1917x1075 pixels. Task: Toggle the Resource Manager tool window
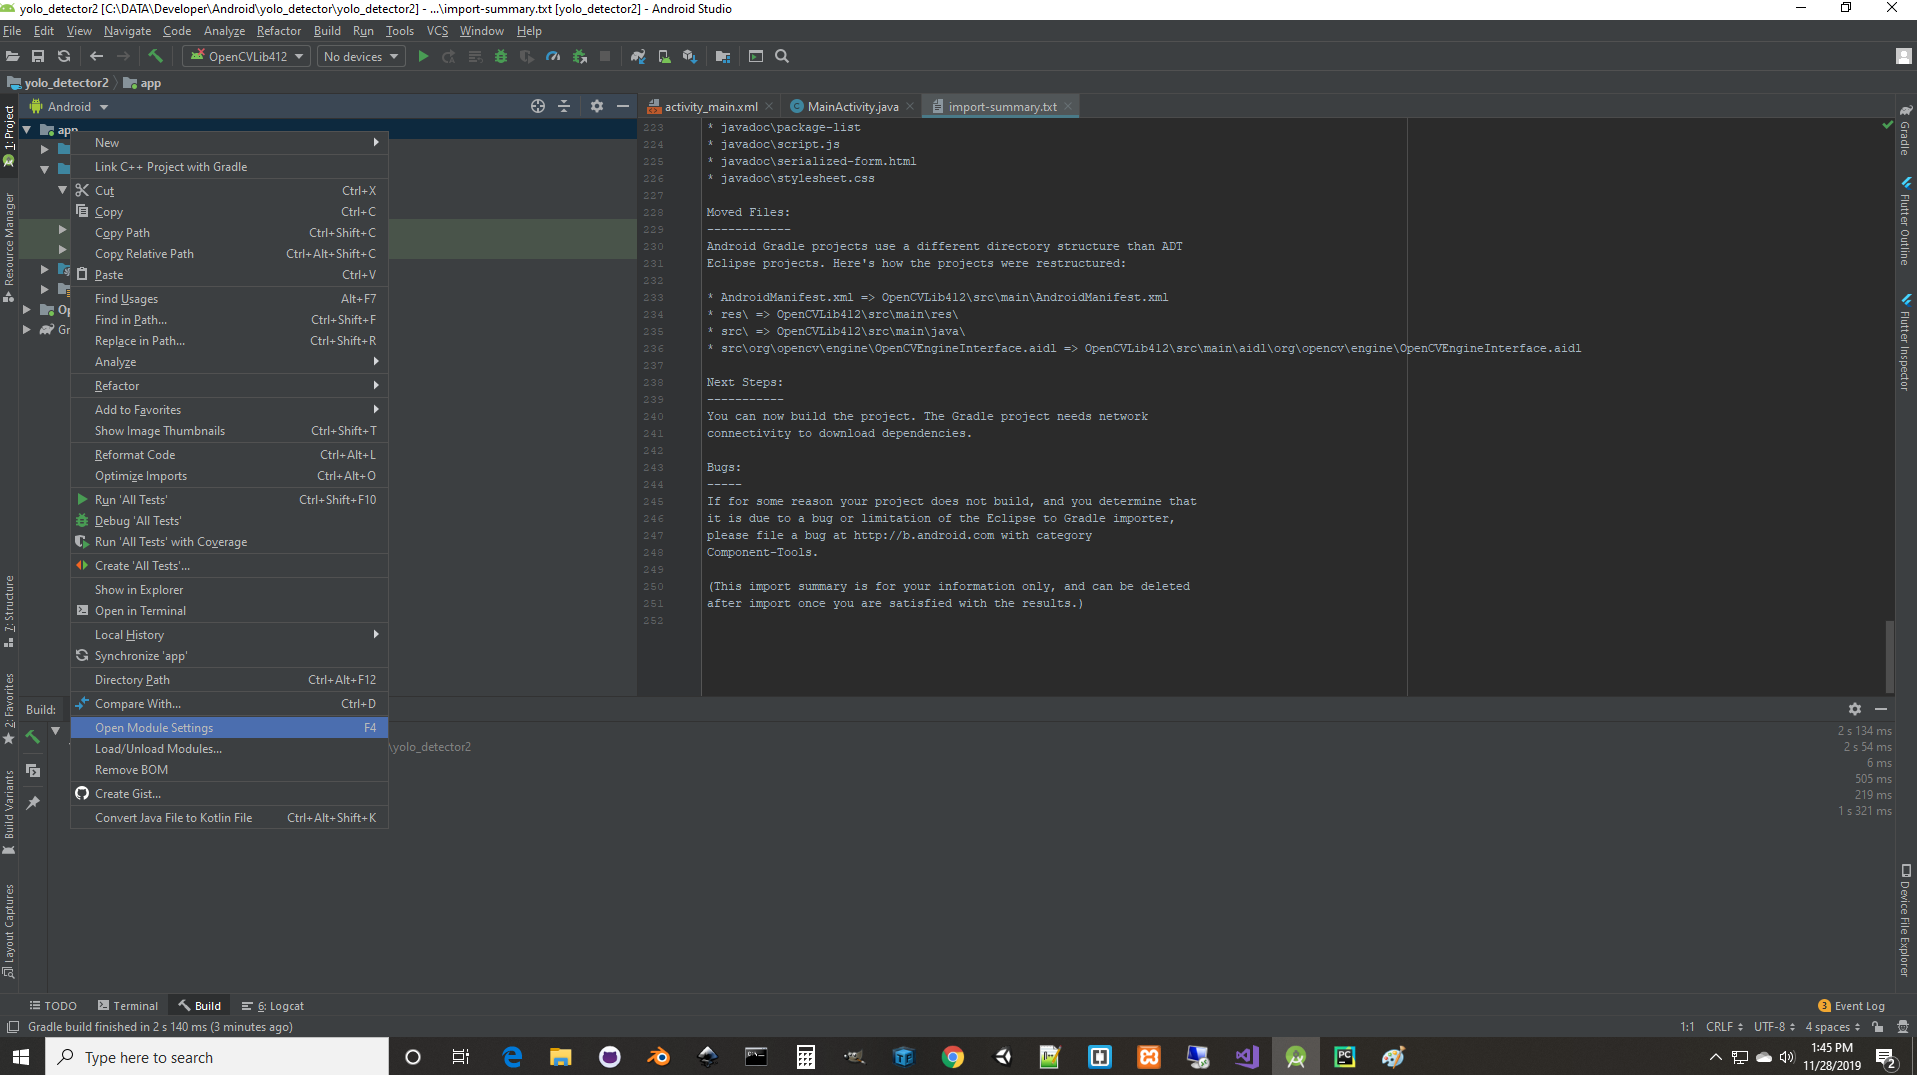tap(9, 247)
